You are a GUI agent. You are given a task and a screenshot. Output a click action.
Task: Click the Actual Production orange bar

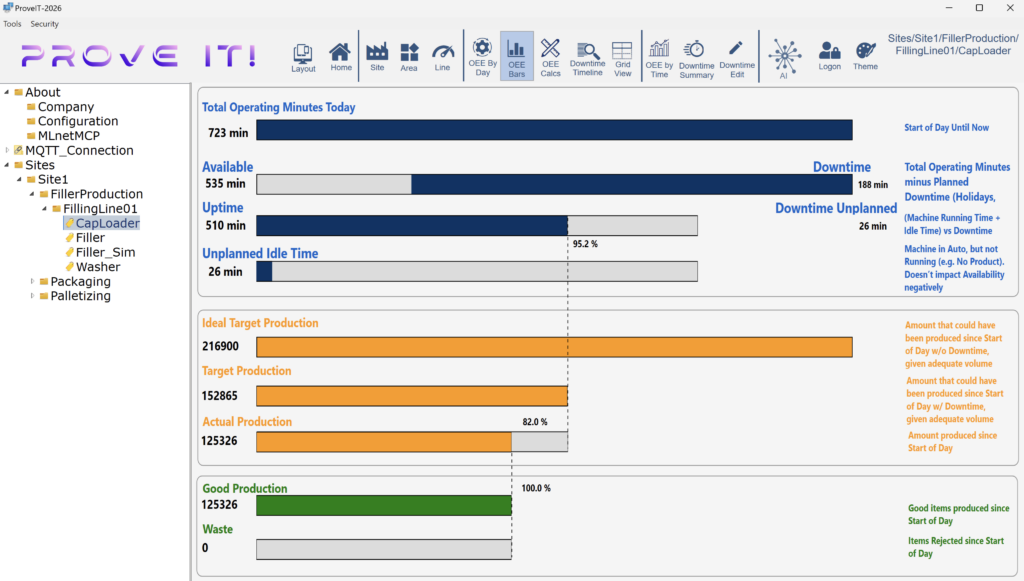click(x=384, y=442)
